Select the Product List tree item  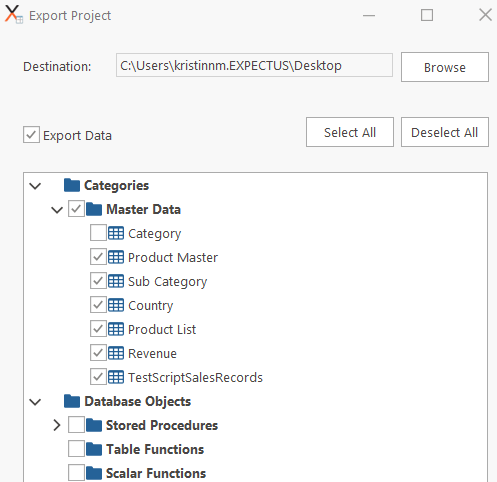pyautogui.click(x=162, y=329)
